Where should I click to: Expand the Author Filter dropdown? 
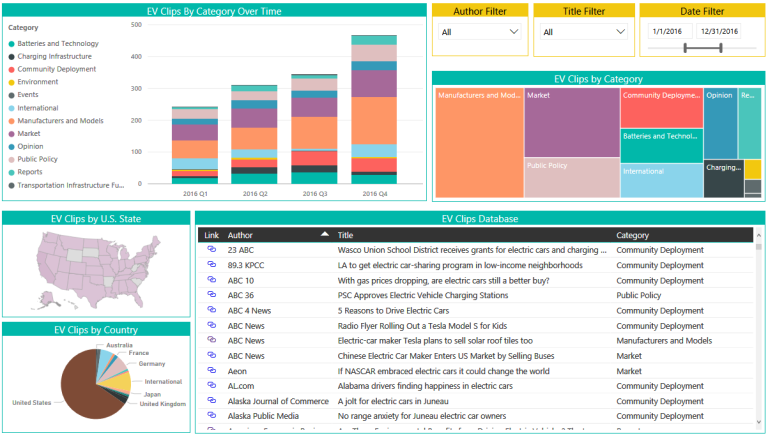tap(480, 32)
